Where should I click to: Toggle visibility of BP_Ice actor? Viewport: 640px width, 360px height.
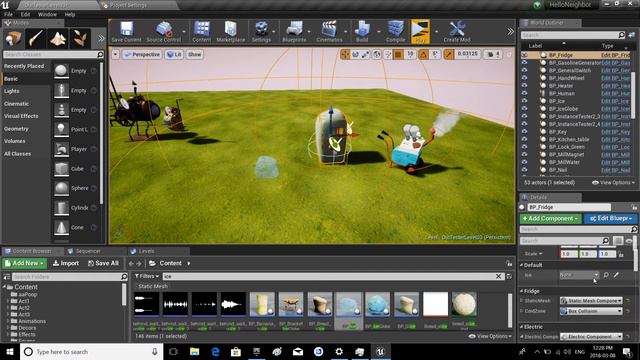(x=524, y=101)
